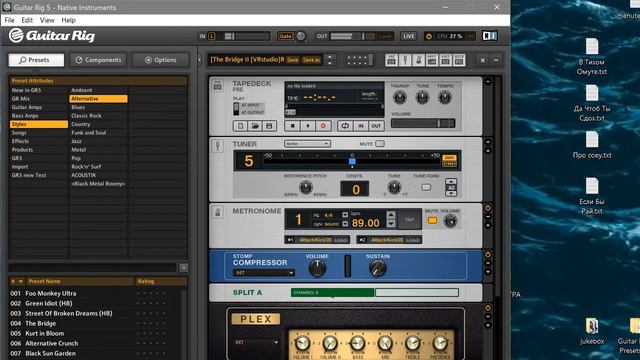Click the Save as preset button
640x360 pixels.
311,60
